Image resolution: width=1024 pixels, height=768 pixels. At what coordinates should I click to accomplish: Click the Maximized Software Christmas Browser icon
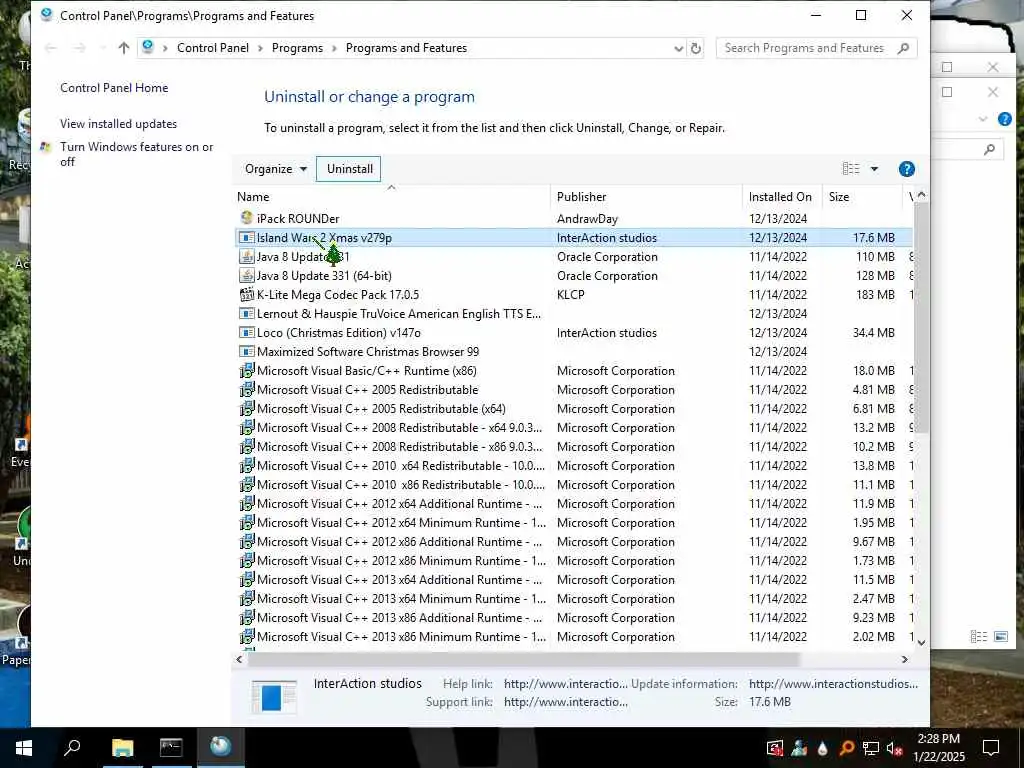[246, 351]
